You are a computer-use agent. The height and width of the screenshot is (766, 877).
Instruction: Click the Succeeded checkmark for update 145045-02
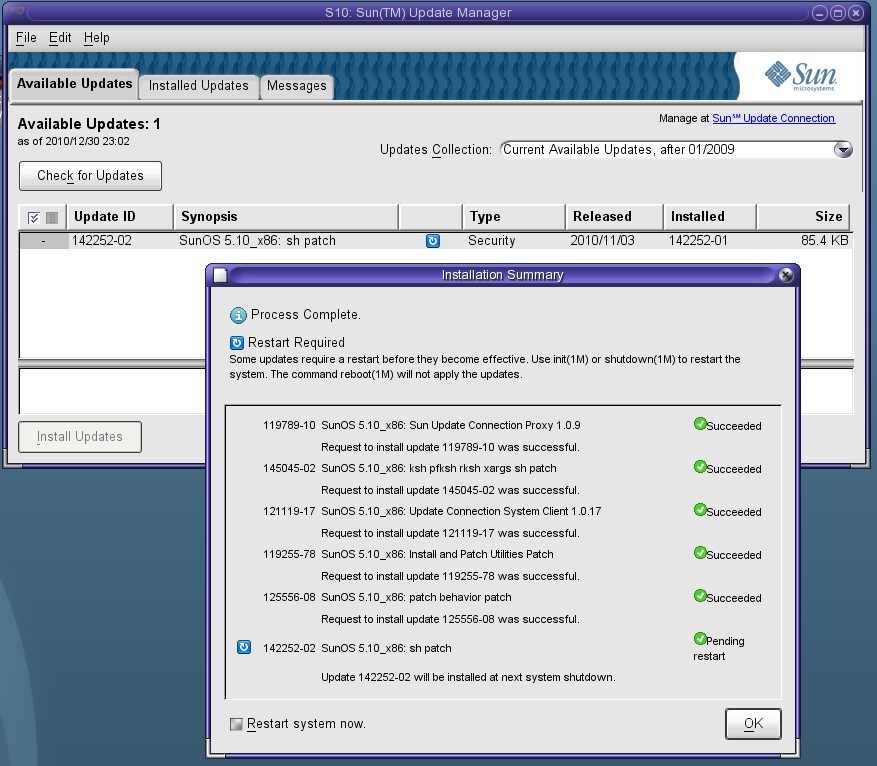[x=700, y=467]
